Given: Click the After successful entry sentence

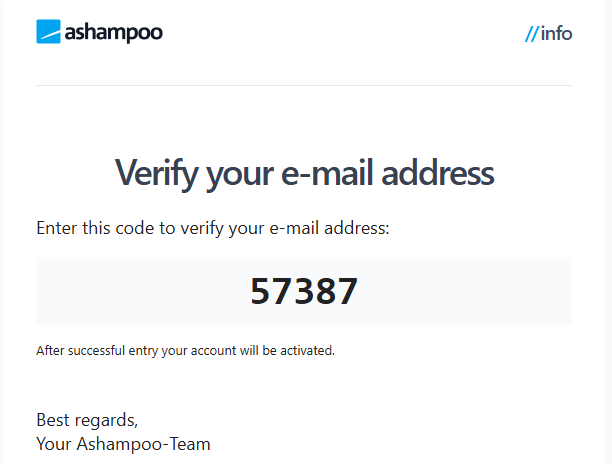Looking at the screenshot, I should (x=185, y=350).
